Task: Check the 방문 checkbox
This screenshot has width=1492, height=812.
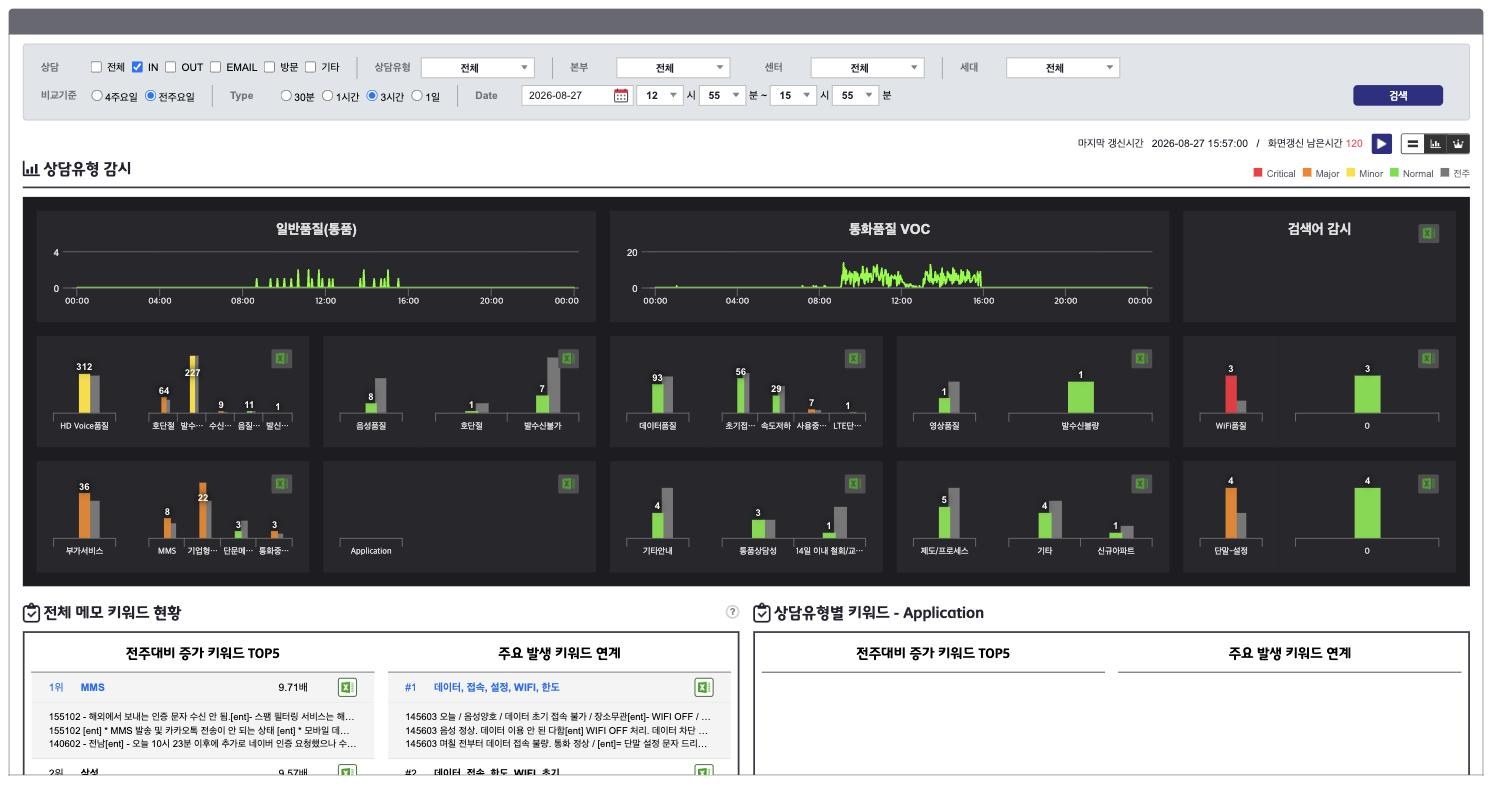Action: click(x=269, y=67)
